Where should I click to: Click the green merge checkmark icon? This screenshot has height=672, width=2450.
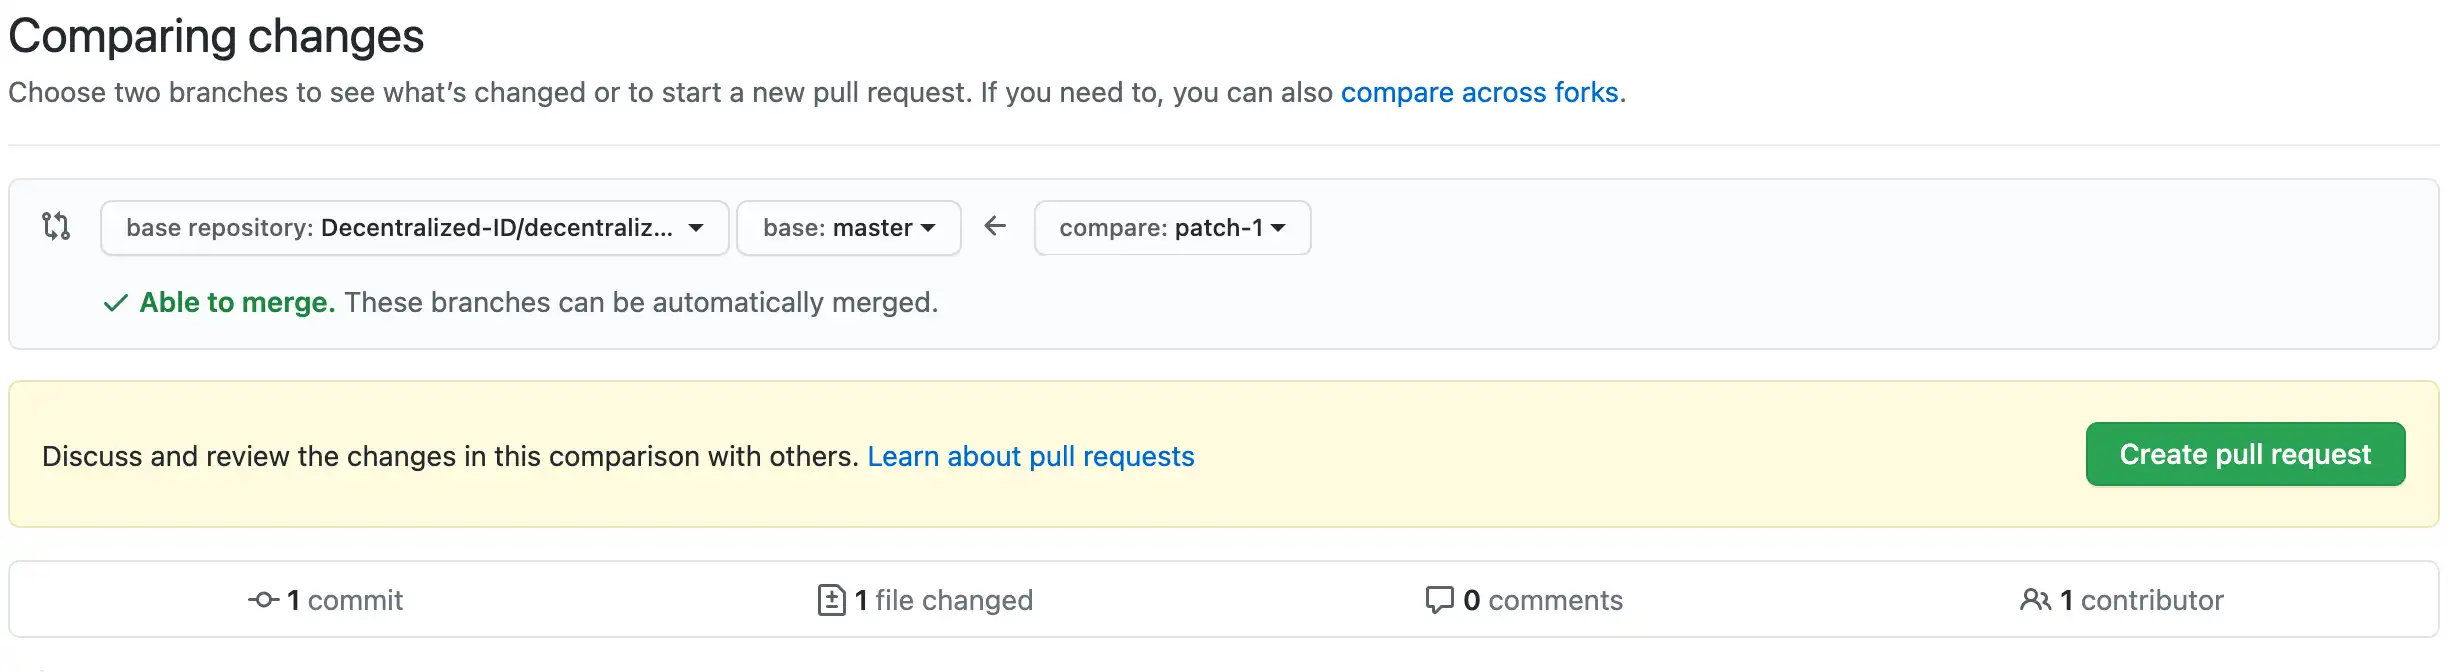tap(116, 303)
